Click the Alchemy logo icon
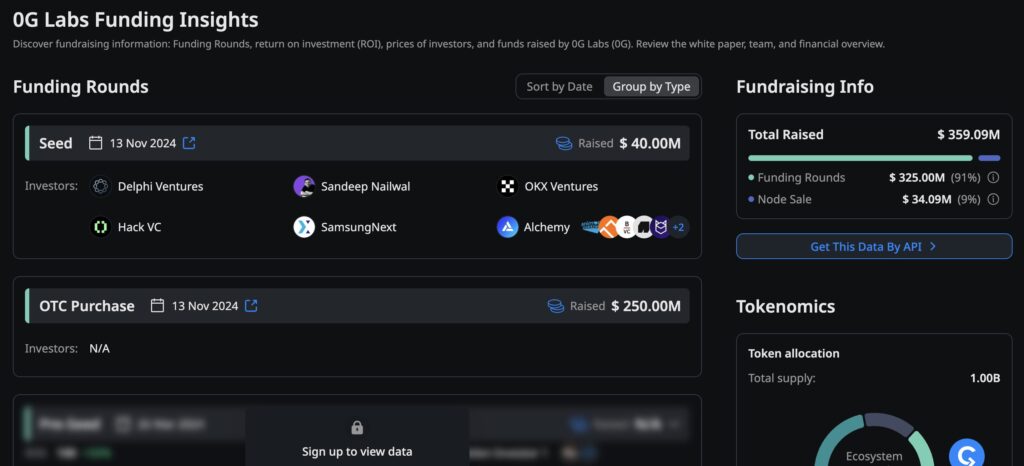 [x=507, y=227]
